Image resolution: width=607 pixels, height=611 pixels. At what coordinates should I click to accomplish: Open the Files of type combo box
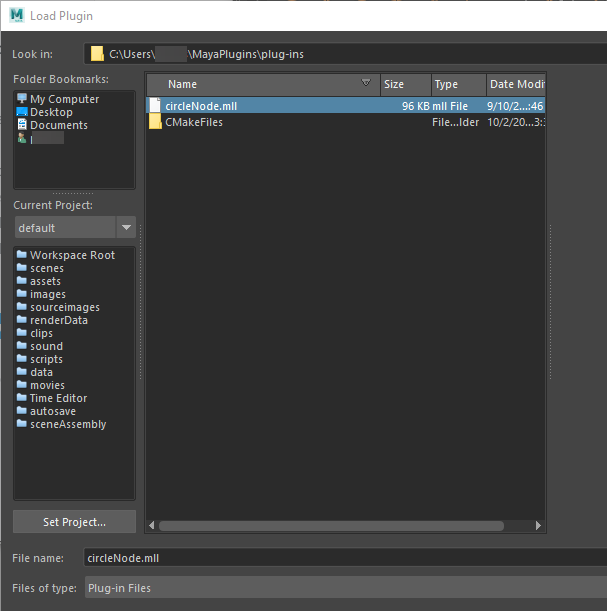point(346,587)
